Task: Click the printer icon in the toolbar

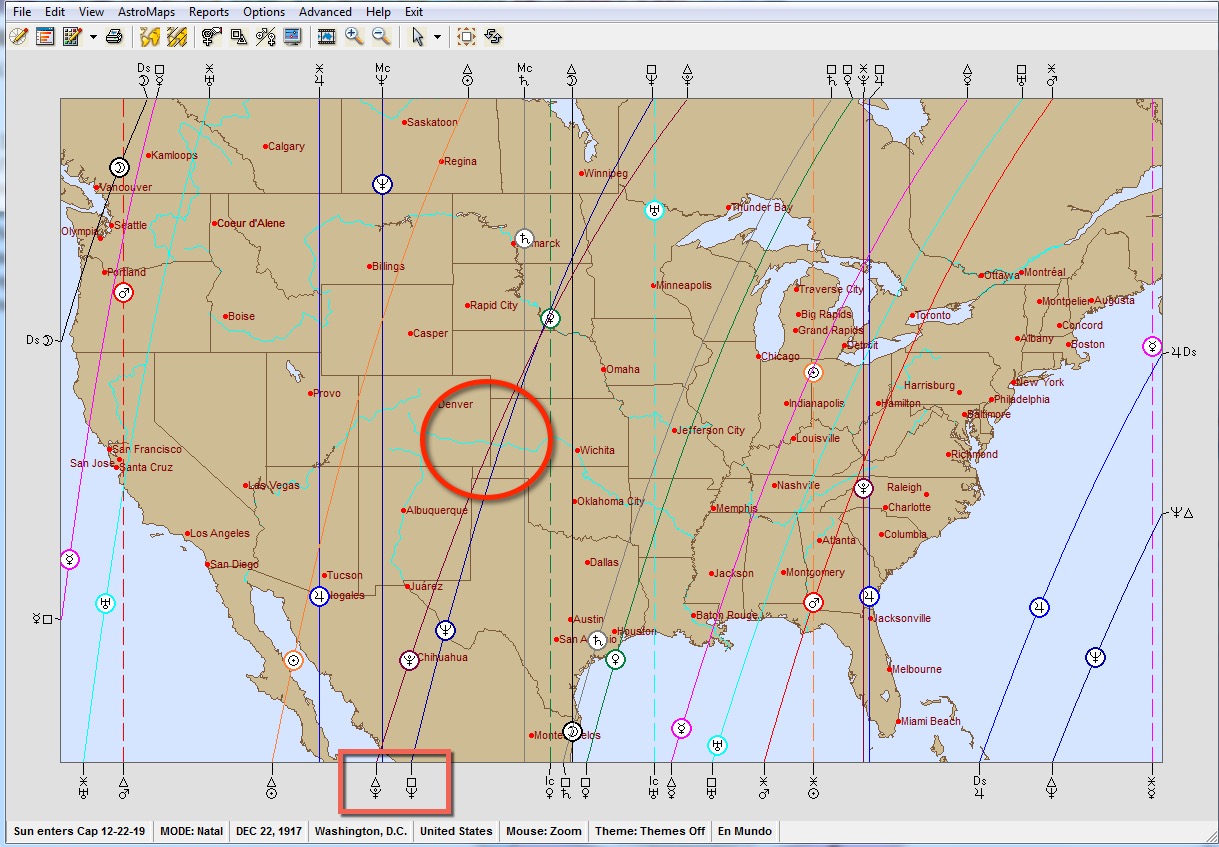Action: point(114,37)
